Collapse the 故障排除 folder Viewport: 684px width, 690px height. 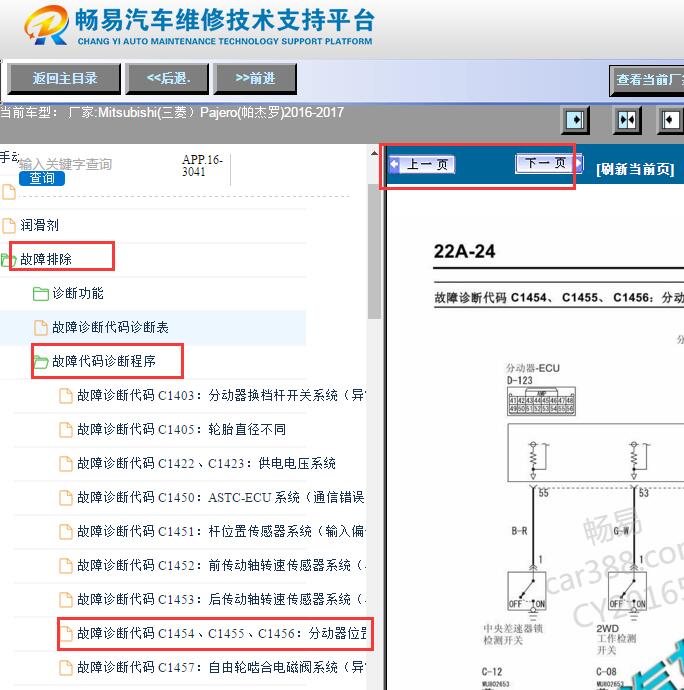46,259
